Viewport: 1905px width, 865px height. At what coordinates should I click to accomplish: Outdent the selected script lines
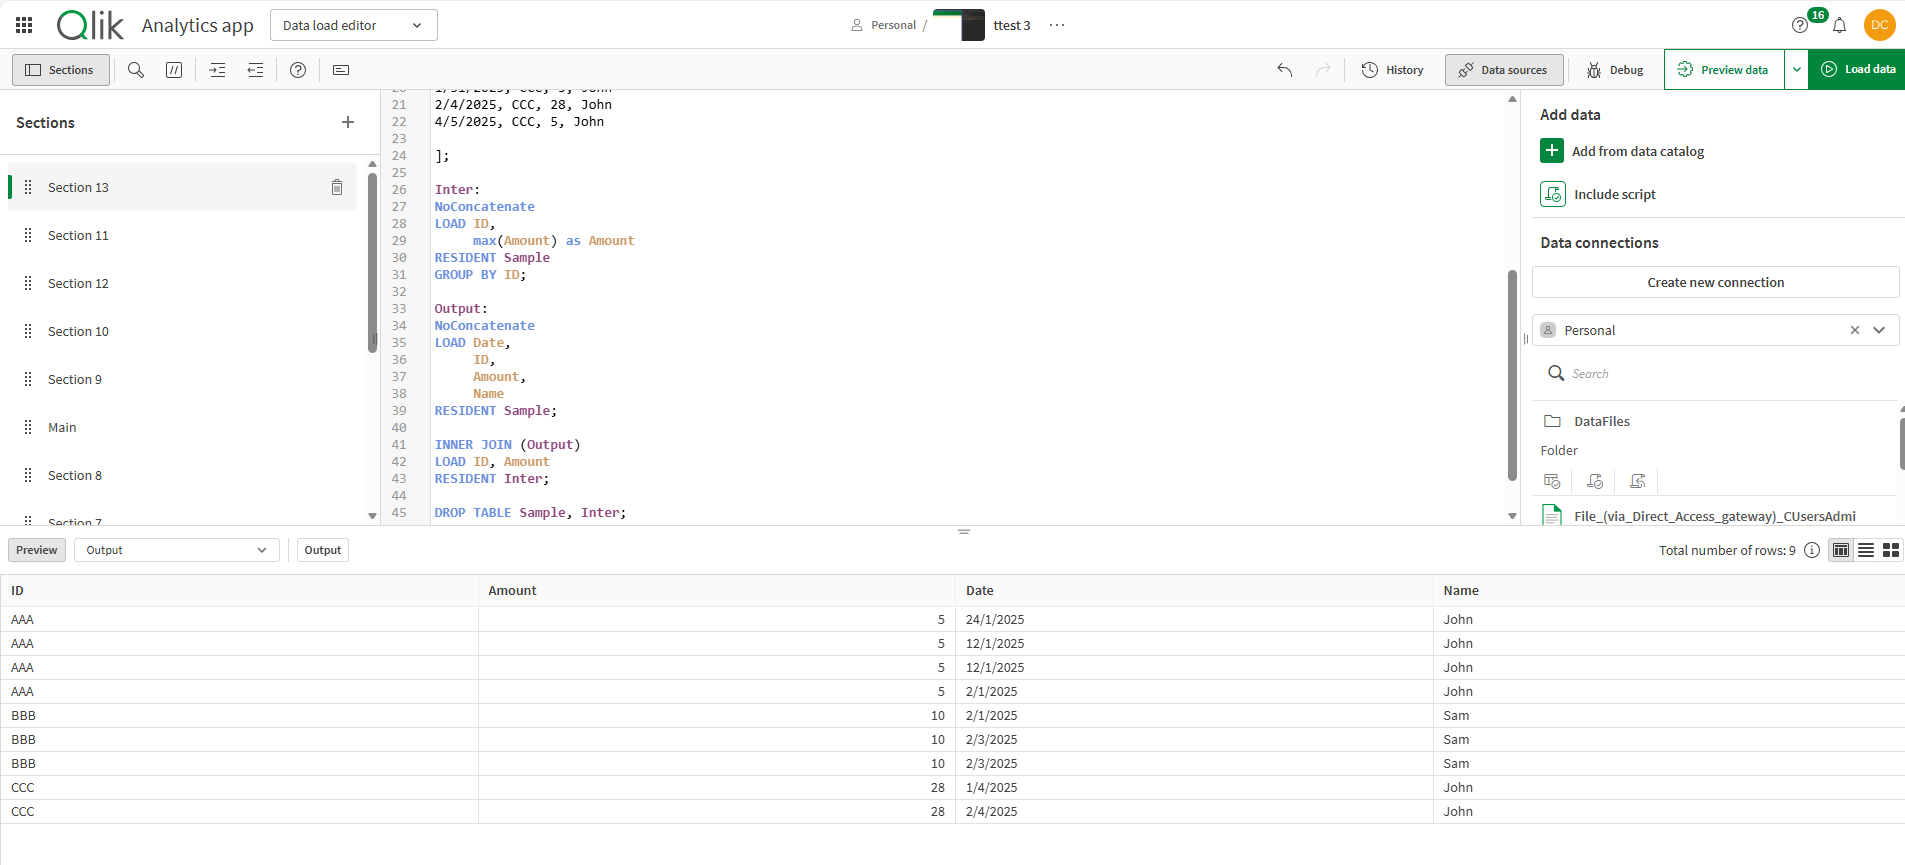coord(255,70)
